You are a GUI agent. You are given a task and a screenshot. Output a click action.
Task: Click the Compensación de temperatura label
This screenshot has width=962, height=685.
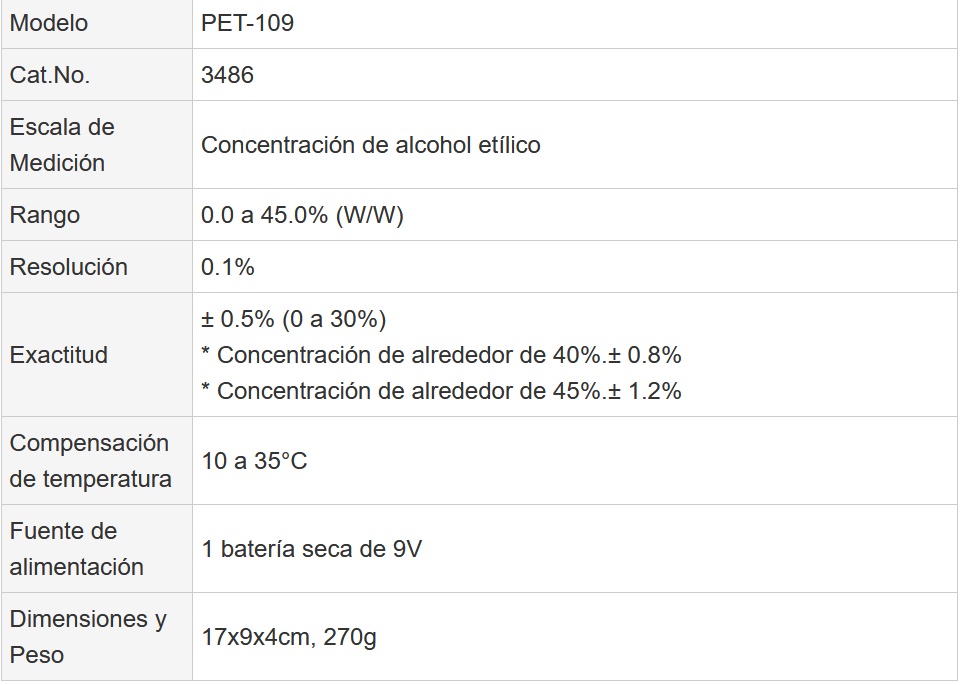[x=90, y=461]
